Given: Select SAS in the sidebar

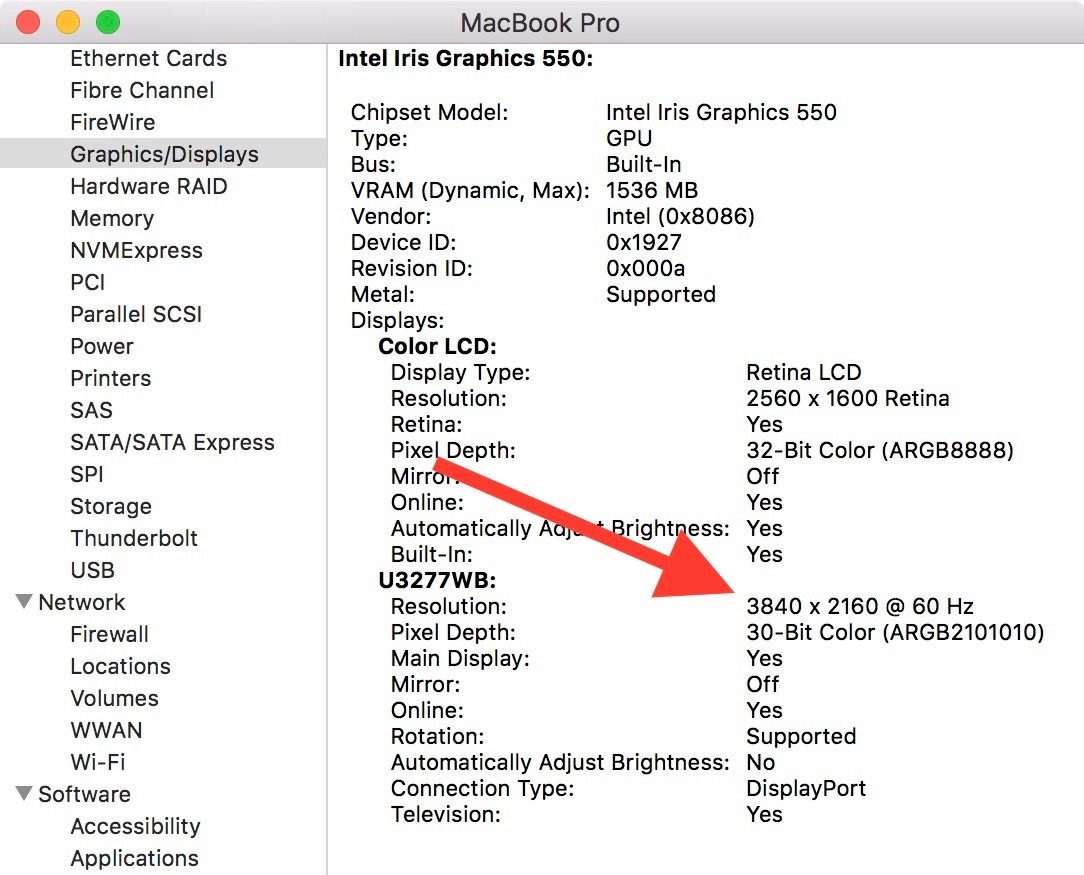Looking at the screenshot, I should (91, 411).
